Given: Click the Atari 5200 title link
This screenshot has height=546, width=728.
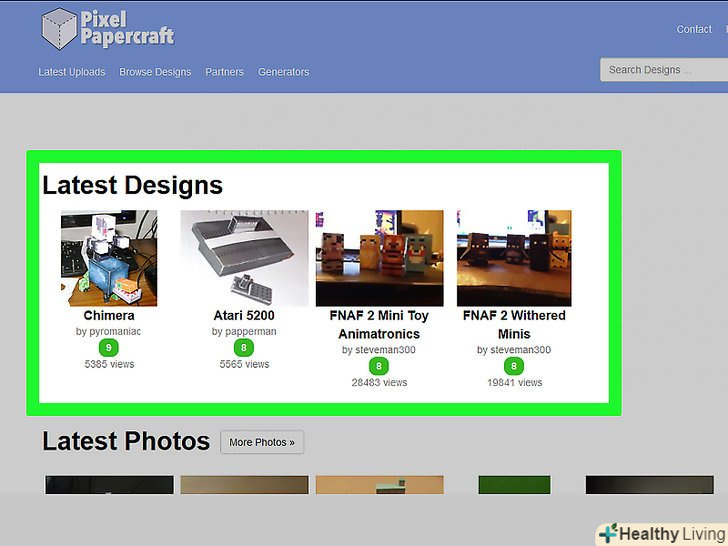Looking at the screenshot, I should click(x=244, y=316).
